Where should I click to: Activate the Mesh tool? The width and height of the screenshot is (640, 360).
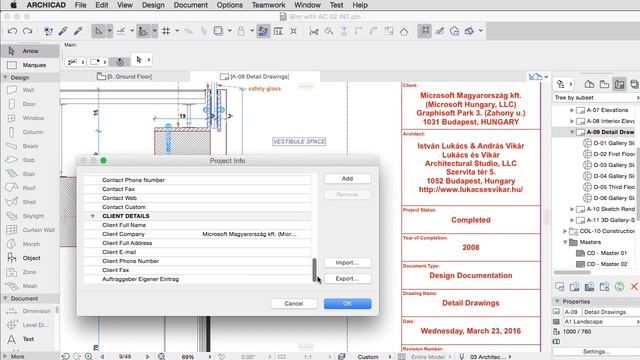pos(30,286)
